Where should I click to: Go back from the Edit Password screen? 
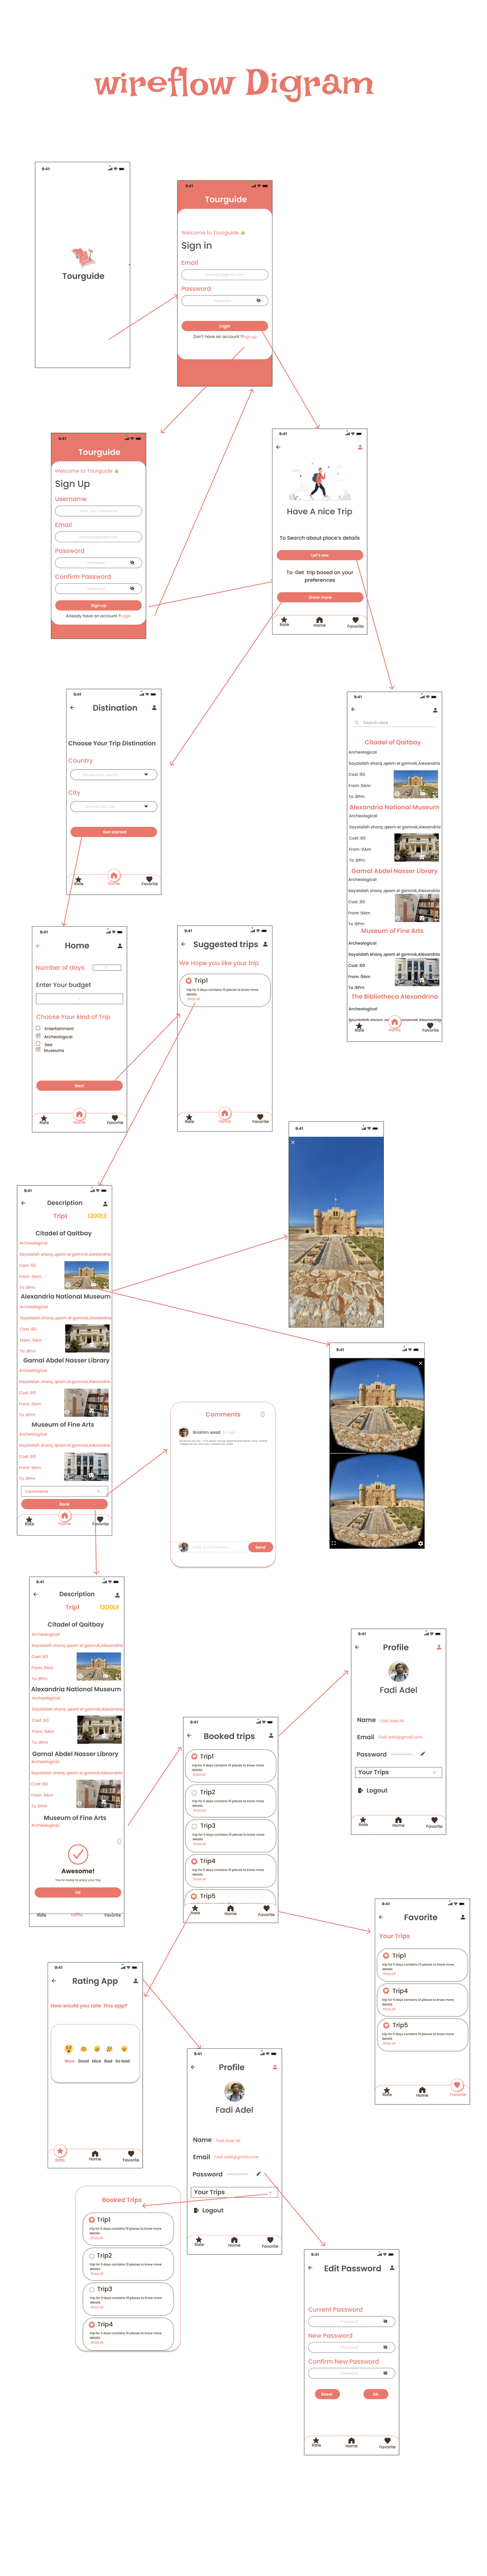(310, 2268)
